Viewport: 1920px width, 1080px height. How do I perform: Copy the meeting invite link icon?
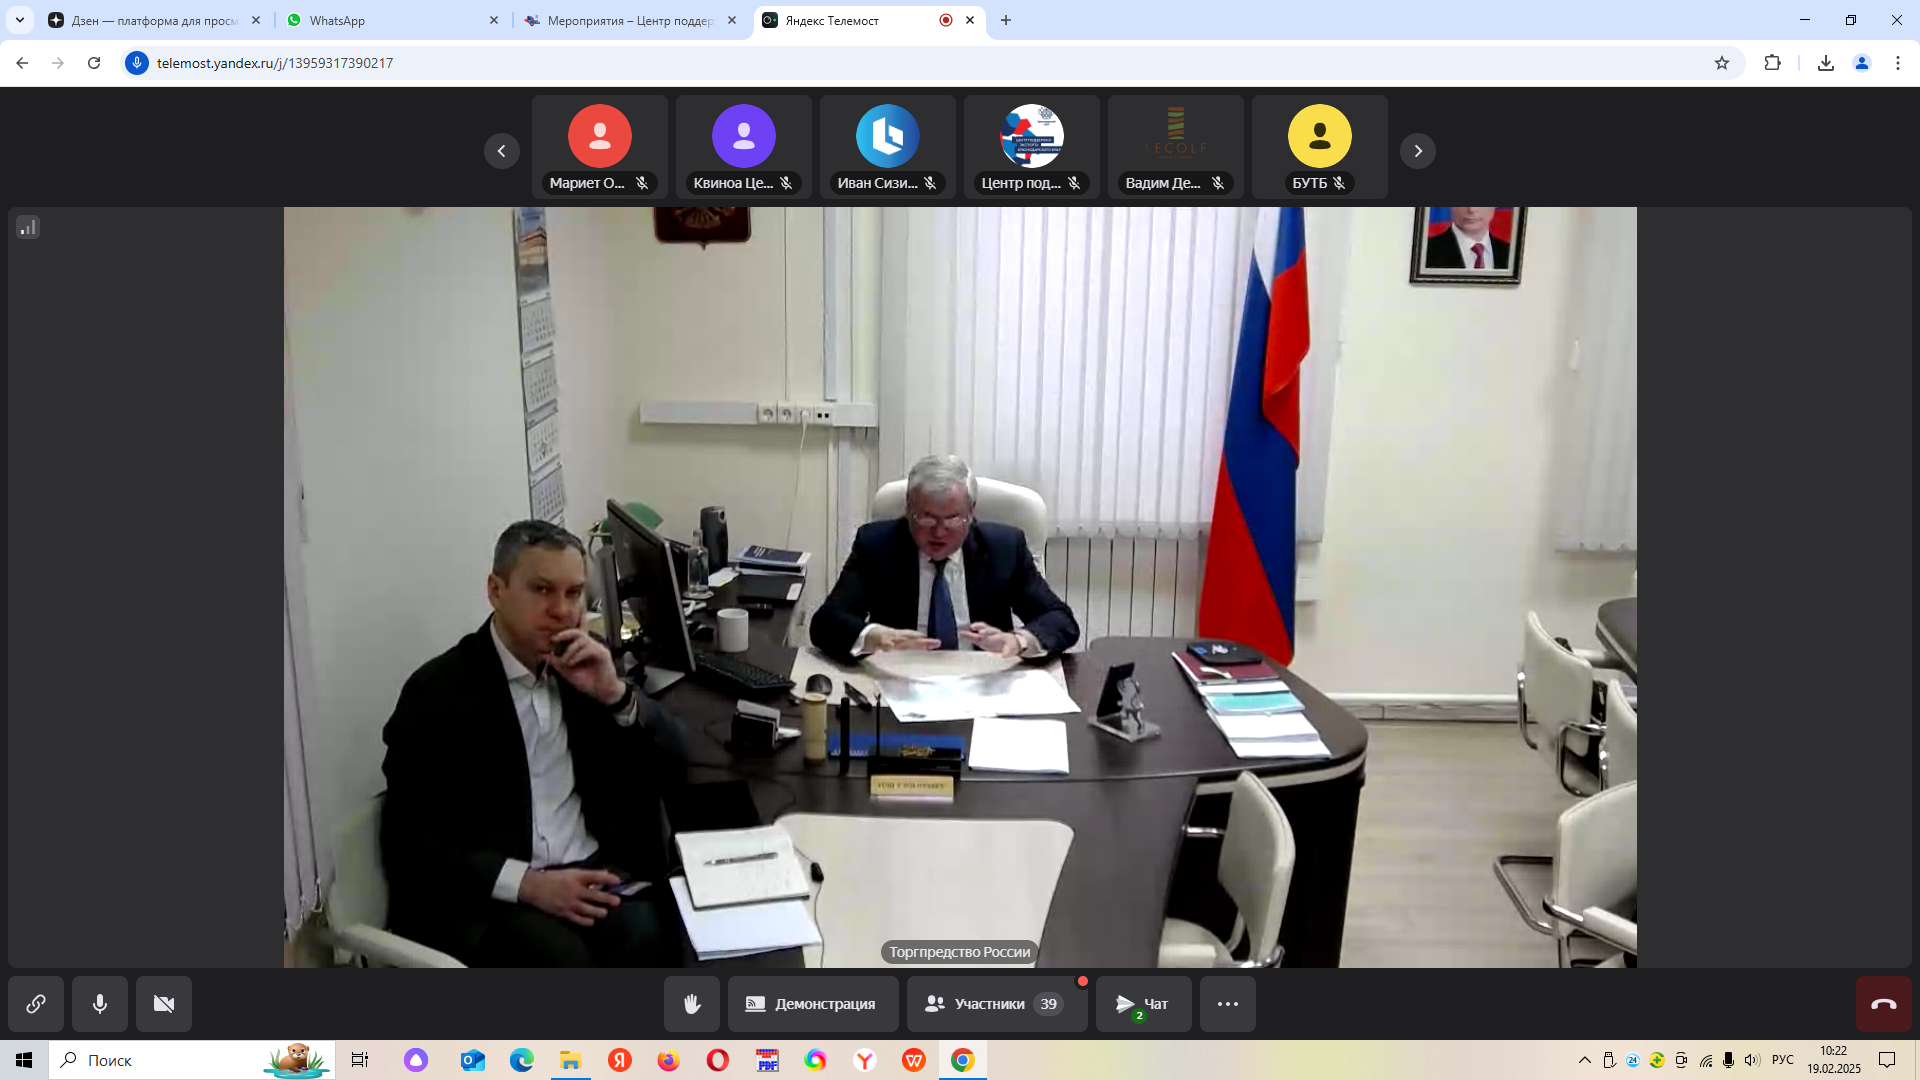(x=36, y=1004)
